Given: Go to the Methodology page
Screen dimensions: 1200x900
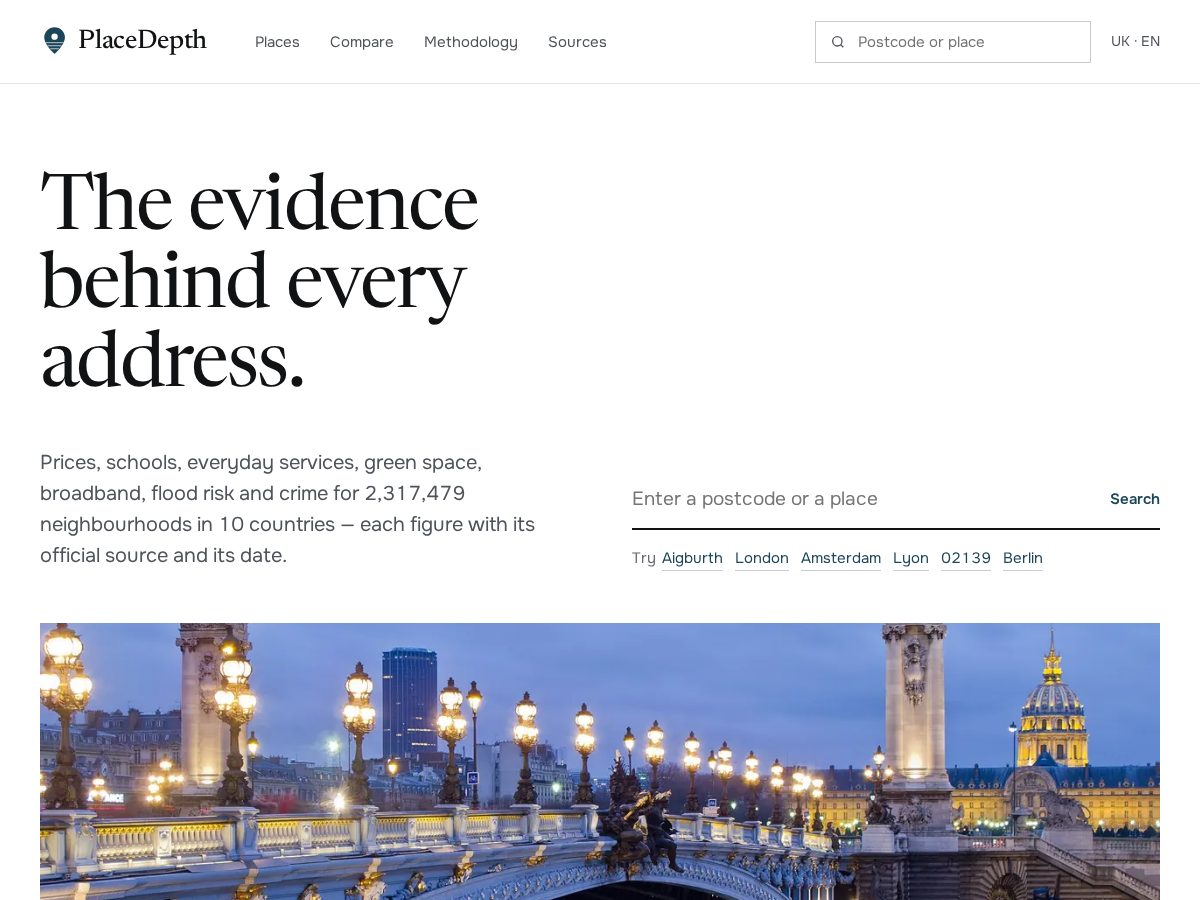Looking at the screenshot, I should tap(471, 42).
